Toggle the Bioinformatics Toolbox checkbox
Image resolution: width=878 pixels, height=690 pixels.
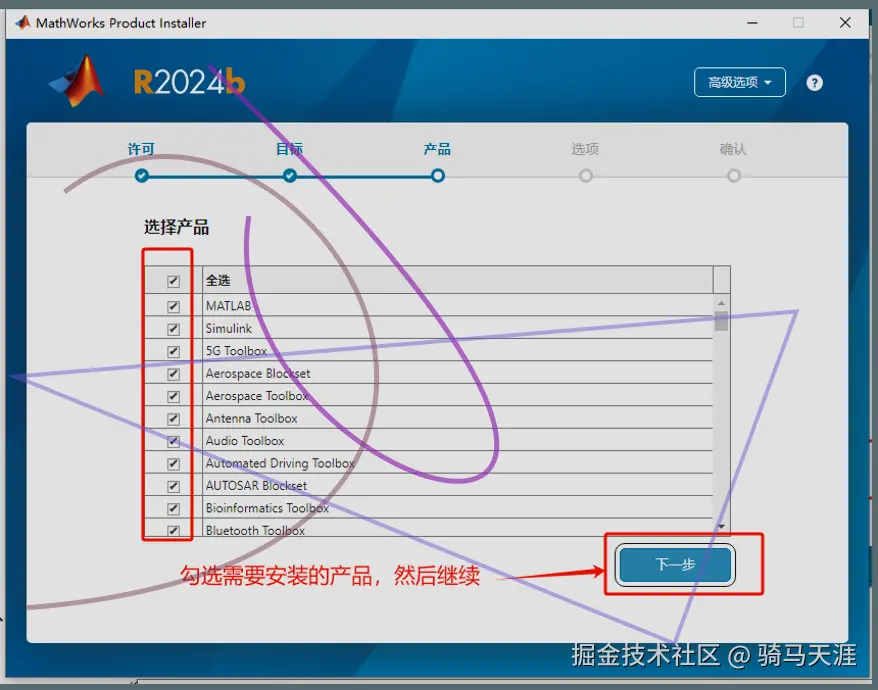(173, 509)
